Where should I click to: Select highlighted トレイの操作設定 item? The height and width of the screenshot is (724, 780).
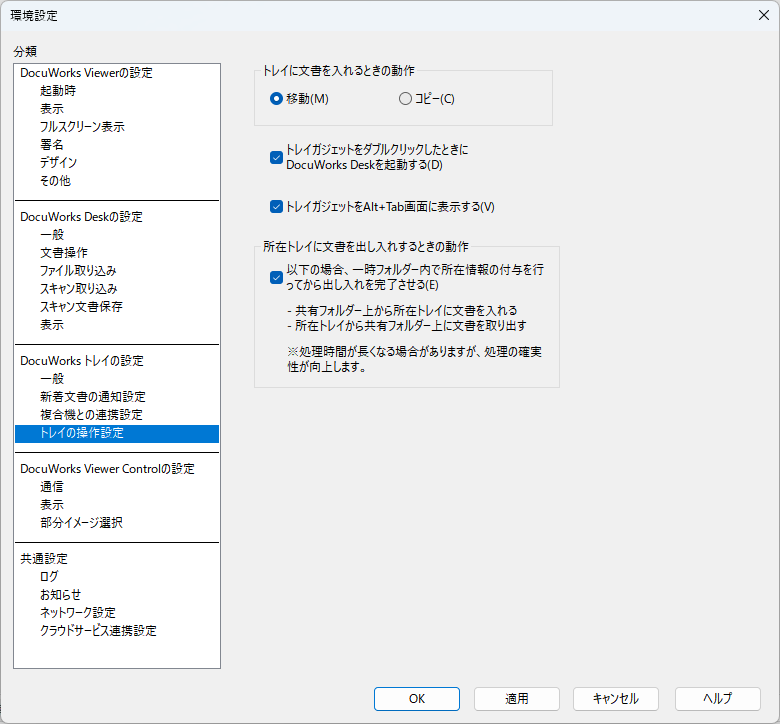click(117, 433)
